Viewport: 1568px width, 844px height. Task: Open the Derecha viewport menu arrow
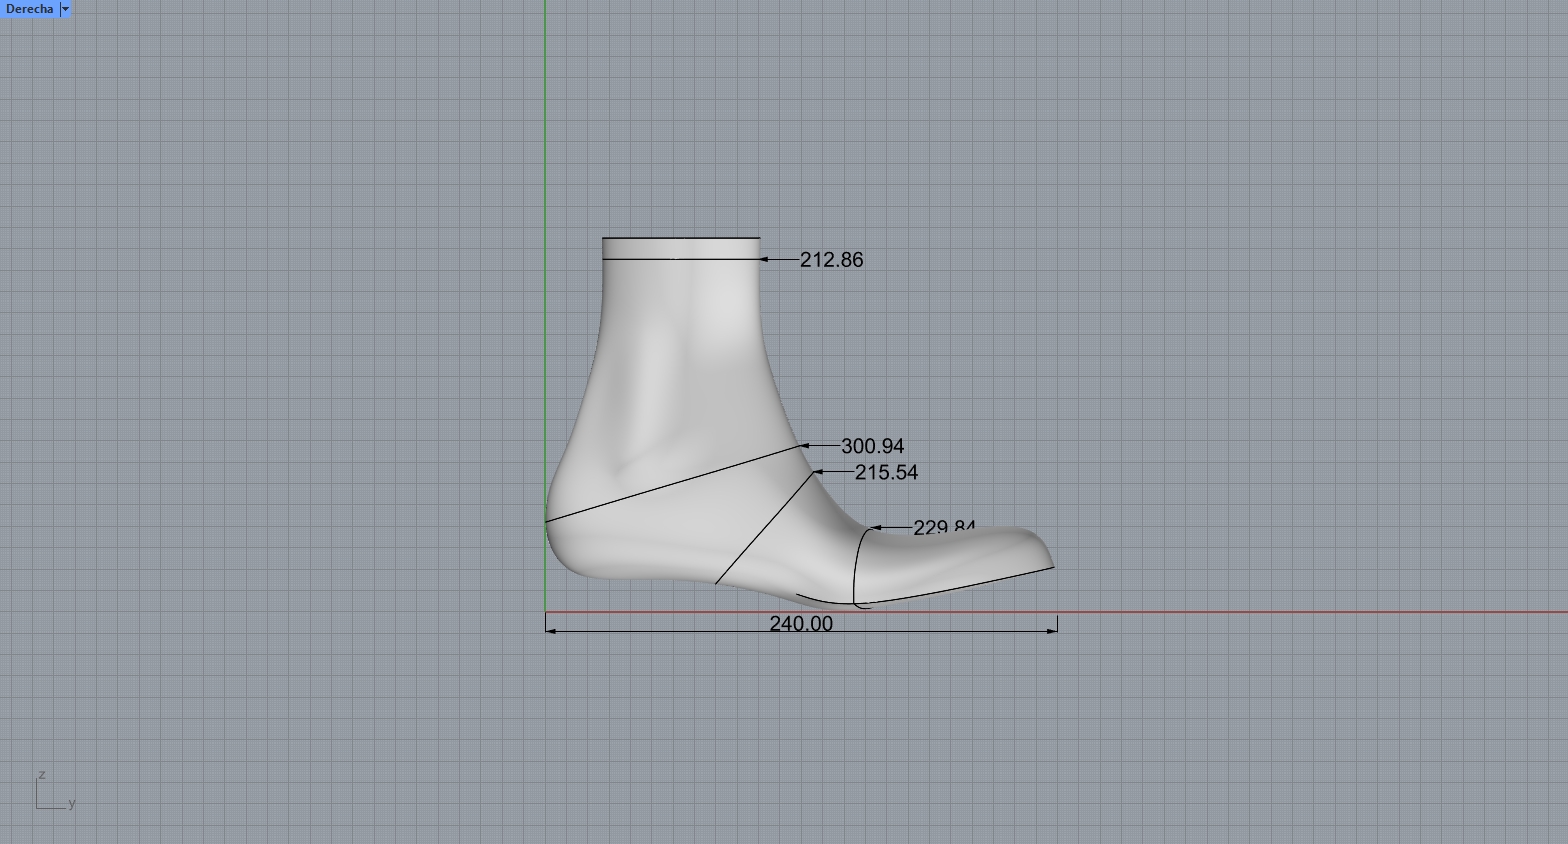pyautogui.click(x=65, y=9)
